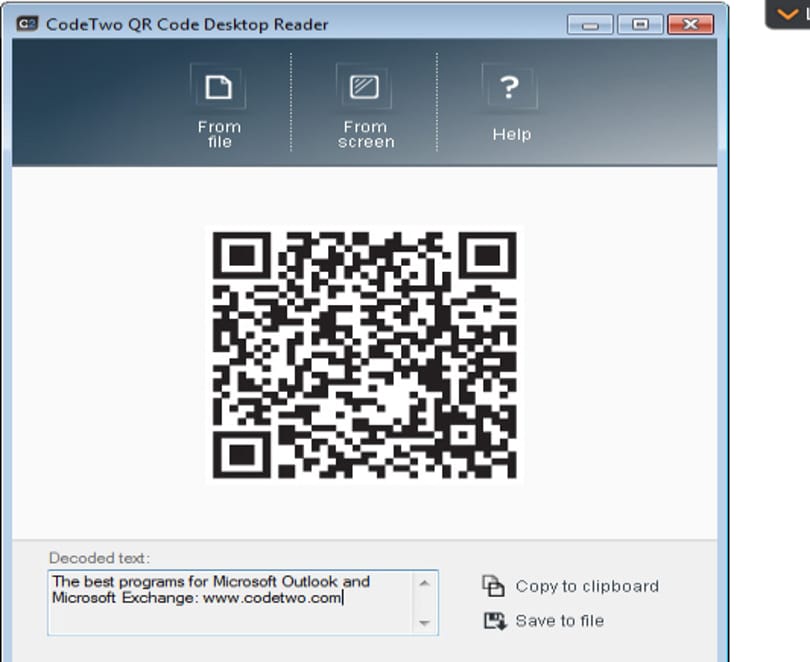
Task: Click the window title "CodeTwo QR Code Desktop Reader"
Action: coord(187,24)
